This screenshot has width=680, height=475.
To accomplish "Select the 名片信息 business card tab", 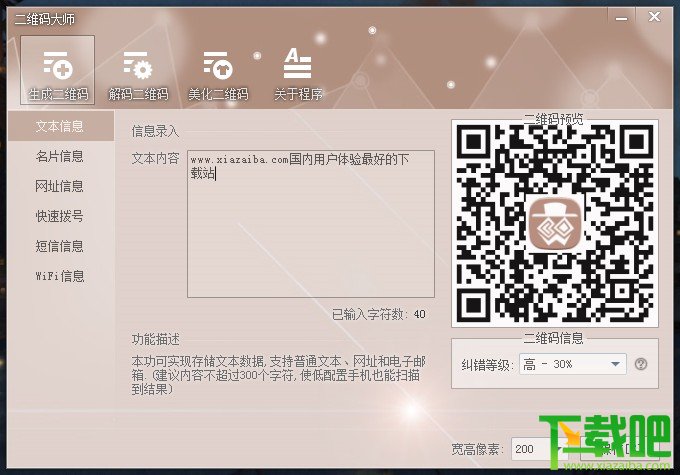I will [61, 156].
